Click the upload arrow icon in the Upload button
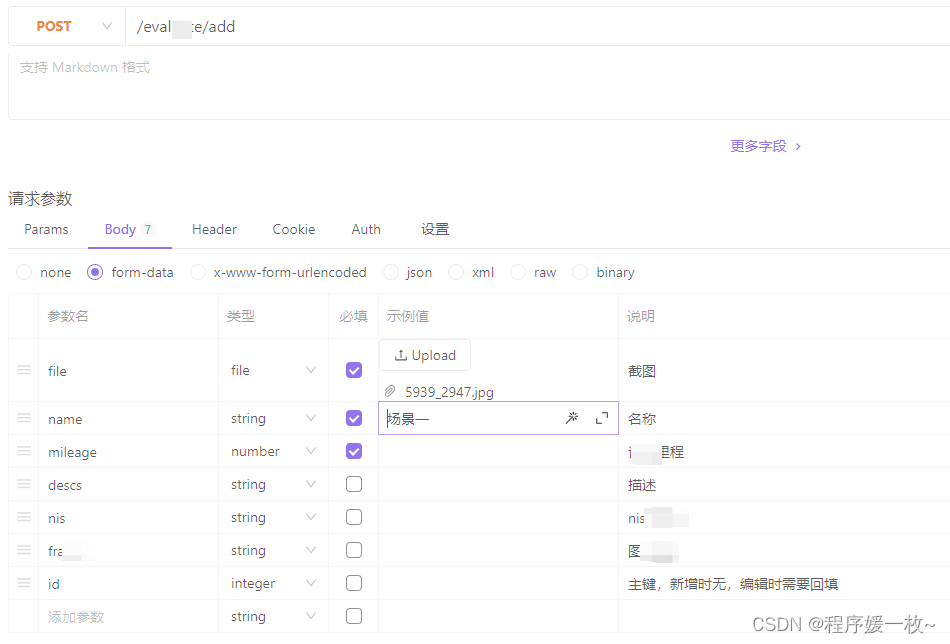The width and height of the screenshot is (950, 644). point(400,355)
